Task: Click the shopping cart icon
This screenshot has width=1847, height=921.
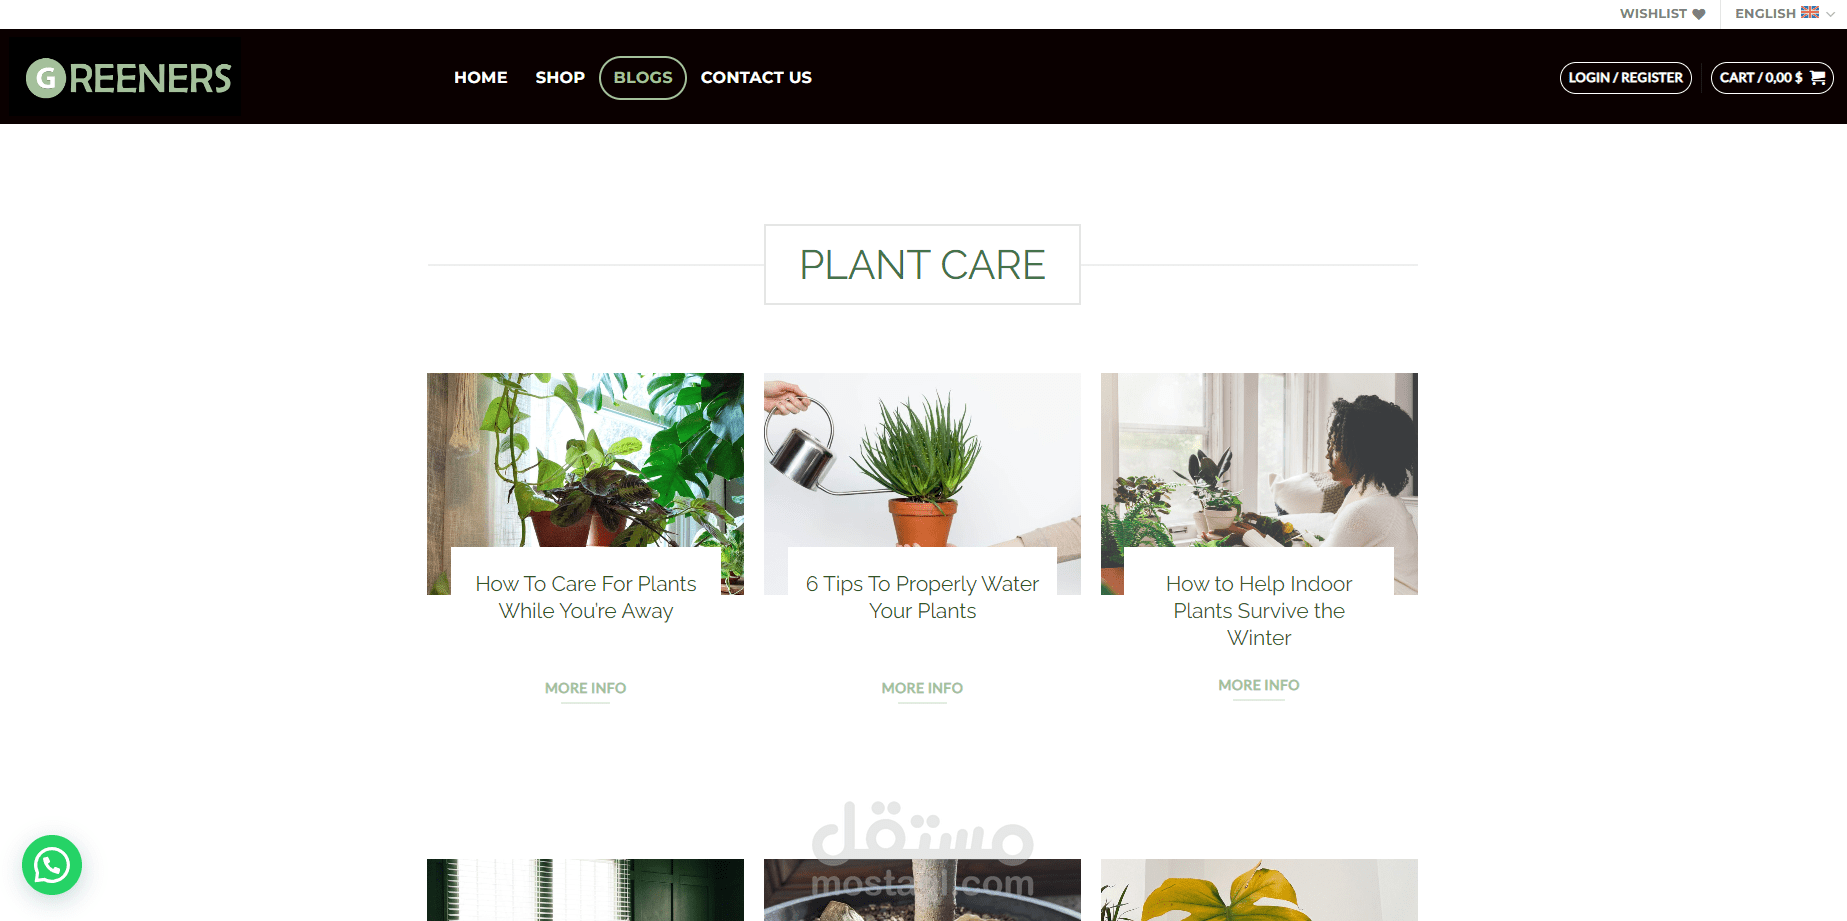Action: (1817, 78)
